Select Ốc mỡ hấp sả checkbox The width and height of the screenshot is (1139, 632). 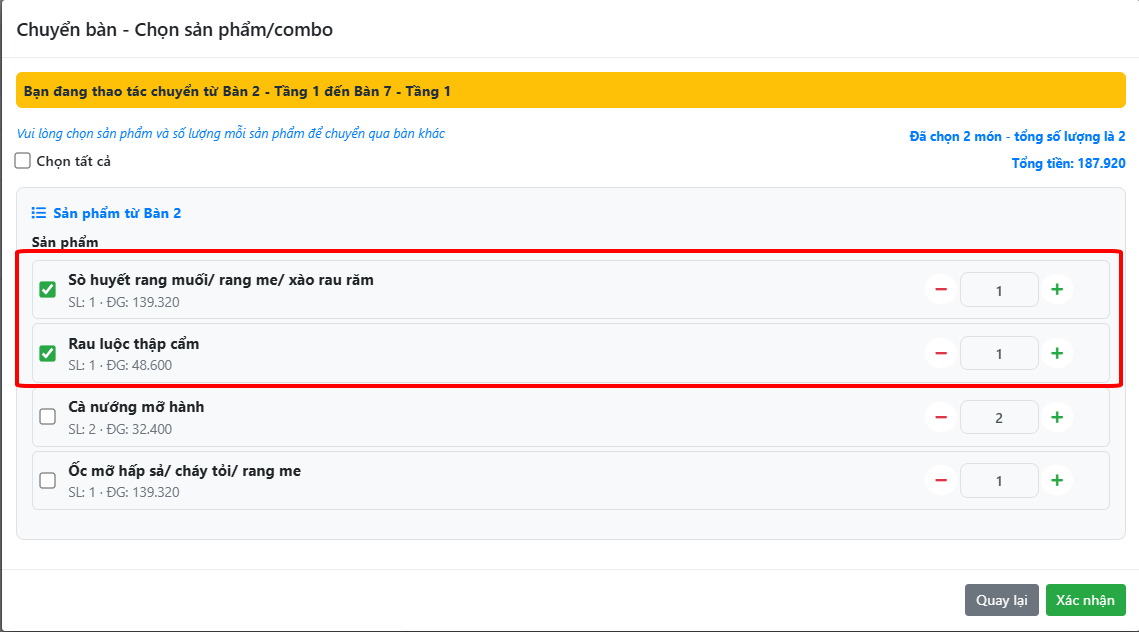[x=47, y=481]
